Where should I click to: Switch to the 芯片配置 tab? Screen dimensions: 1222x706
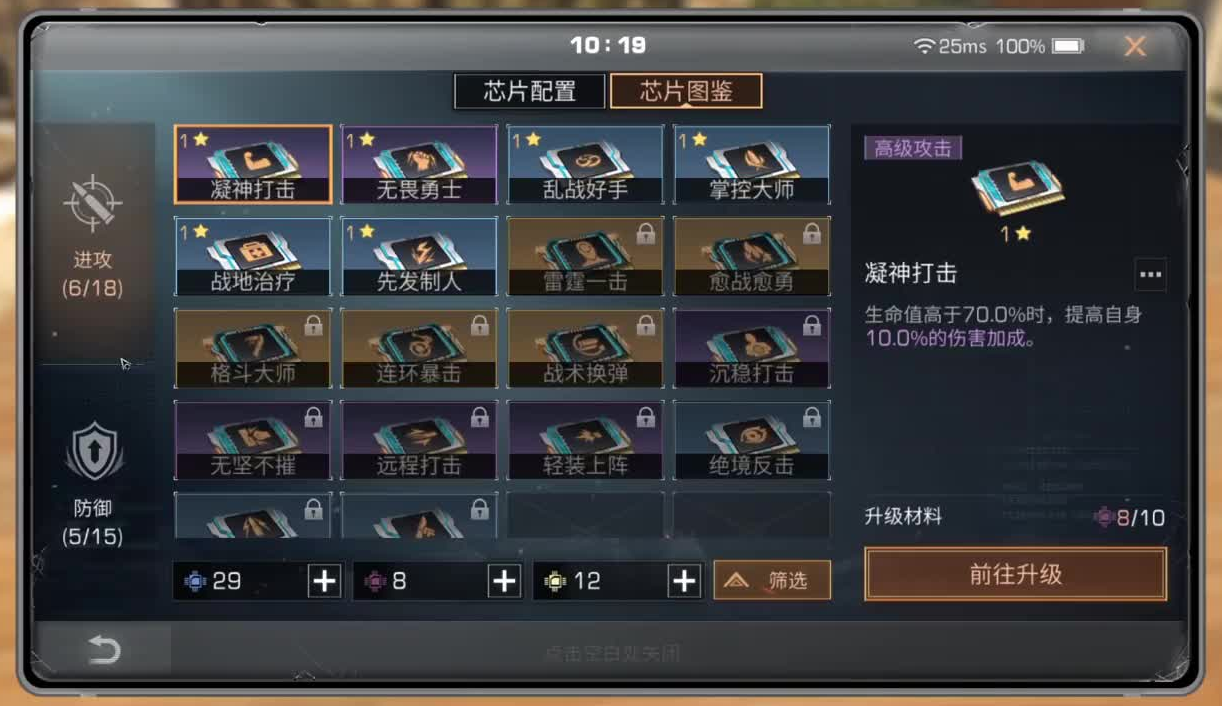point(530,91)
